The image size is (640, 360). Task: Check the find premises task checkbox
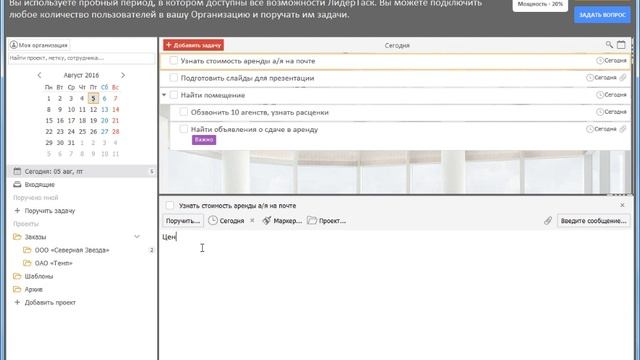[x=173, y=95]
